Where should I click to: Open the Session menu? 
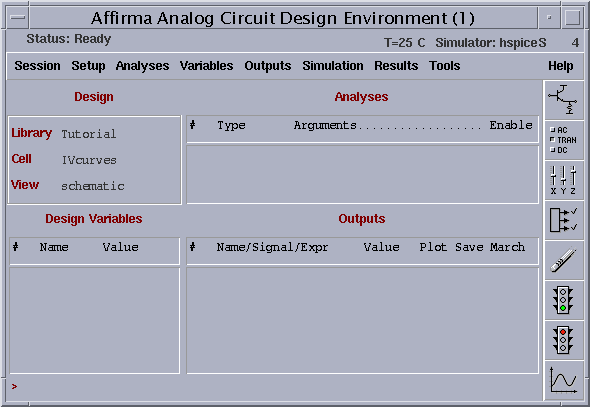(37, 66)
